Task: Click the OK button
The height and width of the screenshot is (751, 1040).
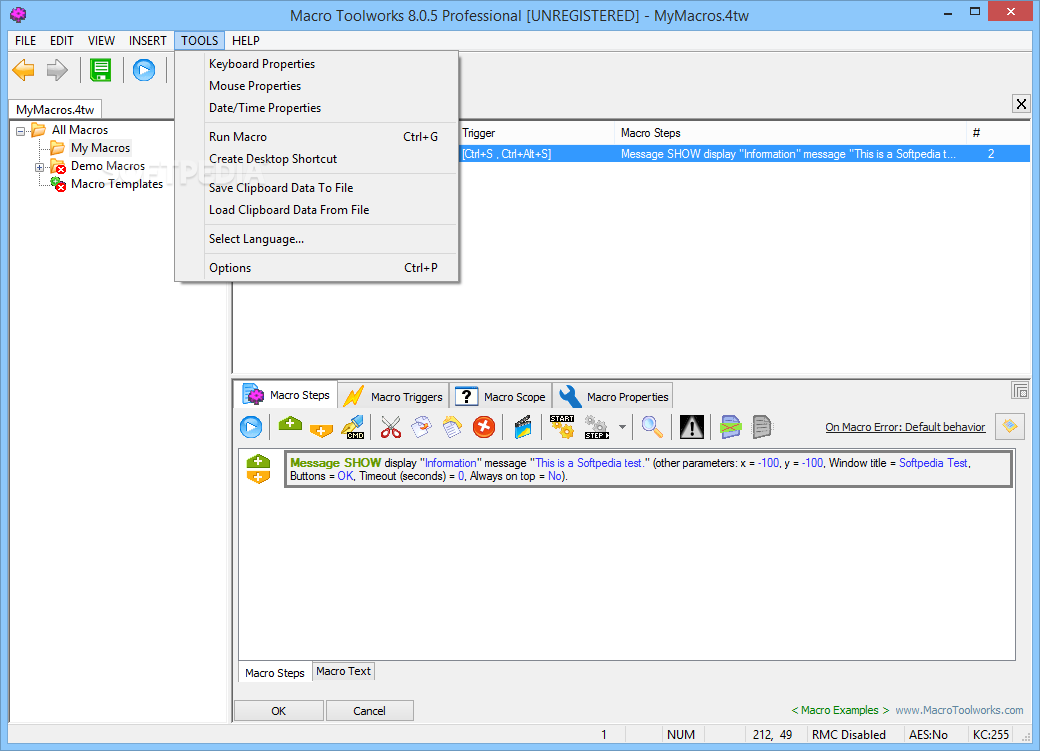Action: point(279,711)
